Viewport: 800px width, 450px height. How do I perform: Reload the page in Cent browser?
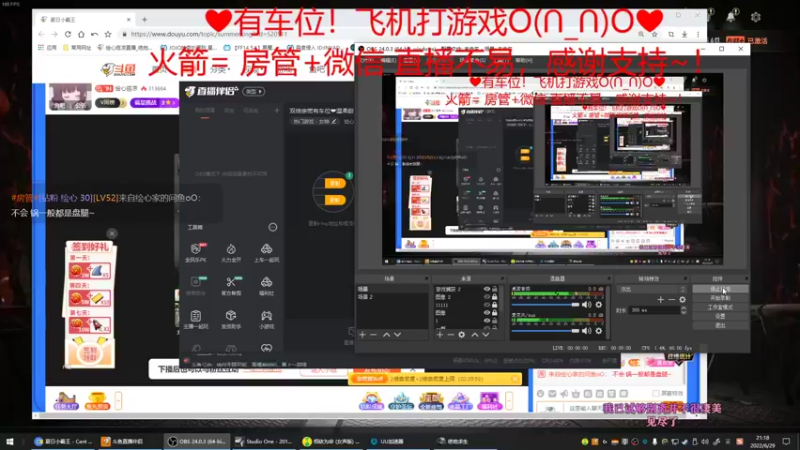click(x=68, y=34)
